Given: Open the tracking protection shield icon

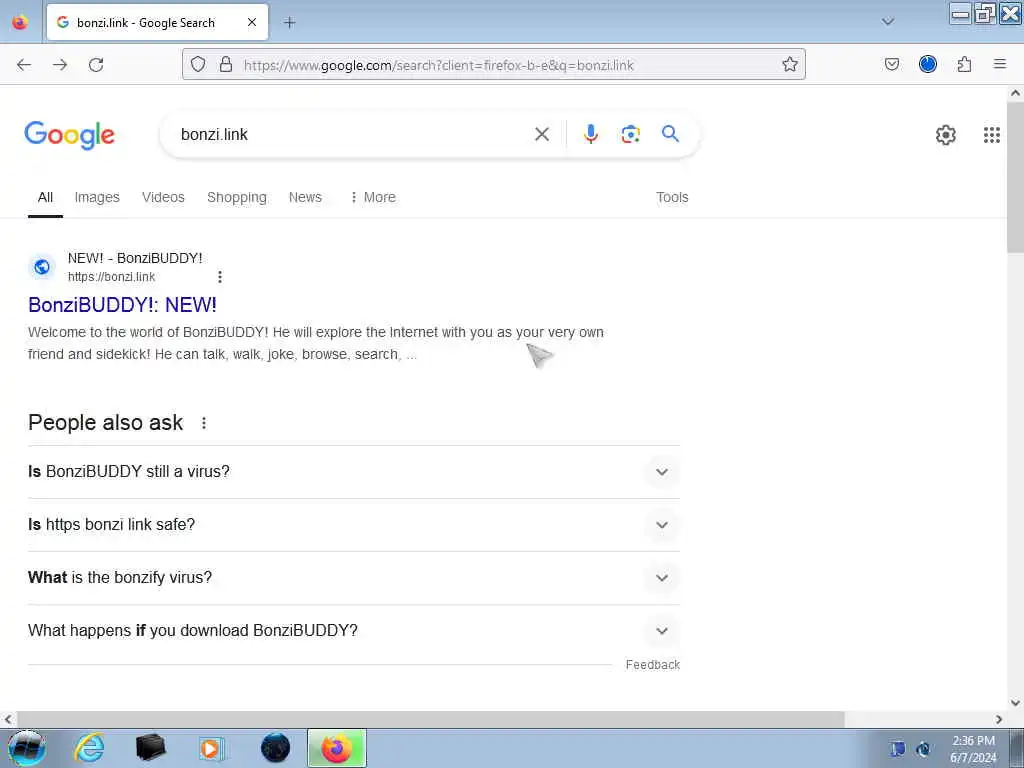Looking at the screenshot, I should [x=198, y=65].
